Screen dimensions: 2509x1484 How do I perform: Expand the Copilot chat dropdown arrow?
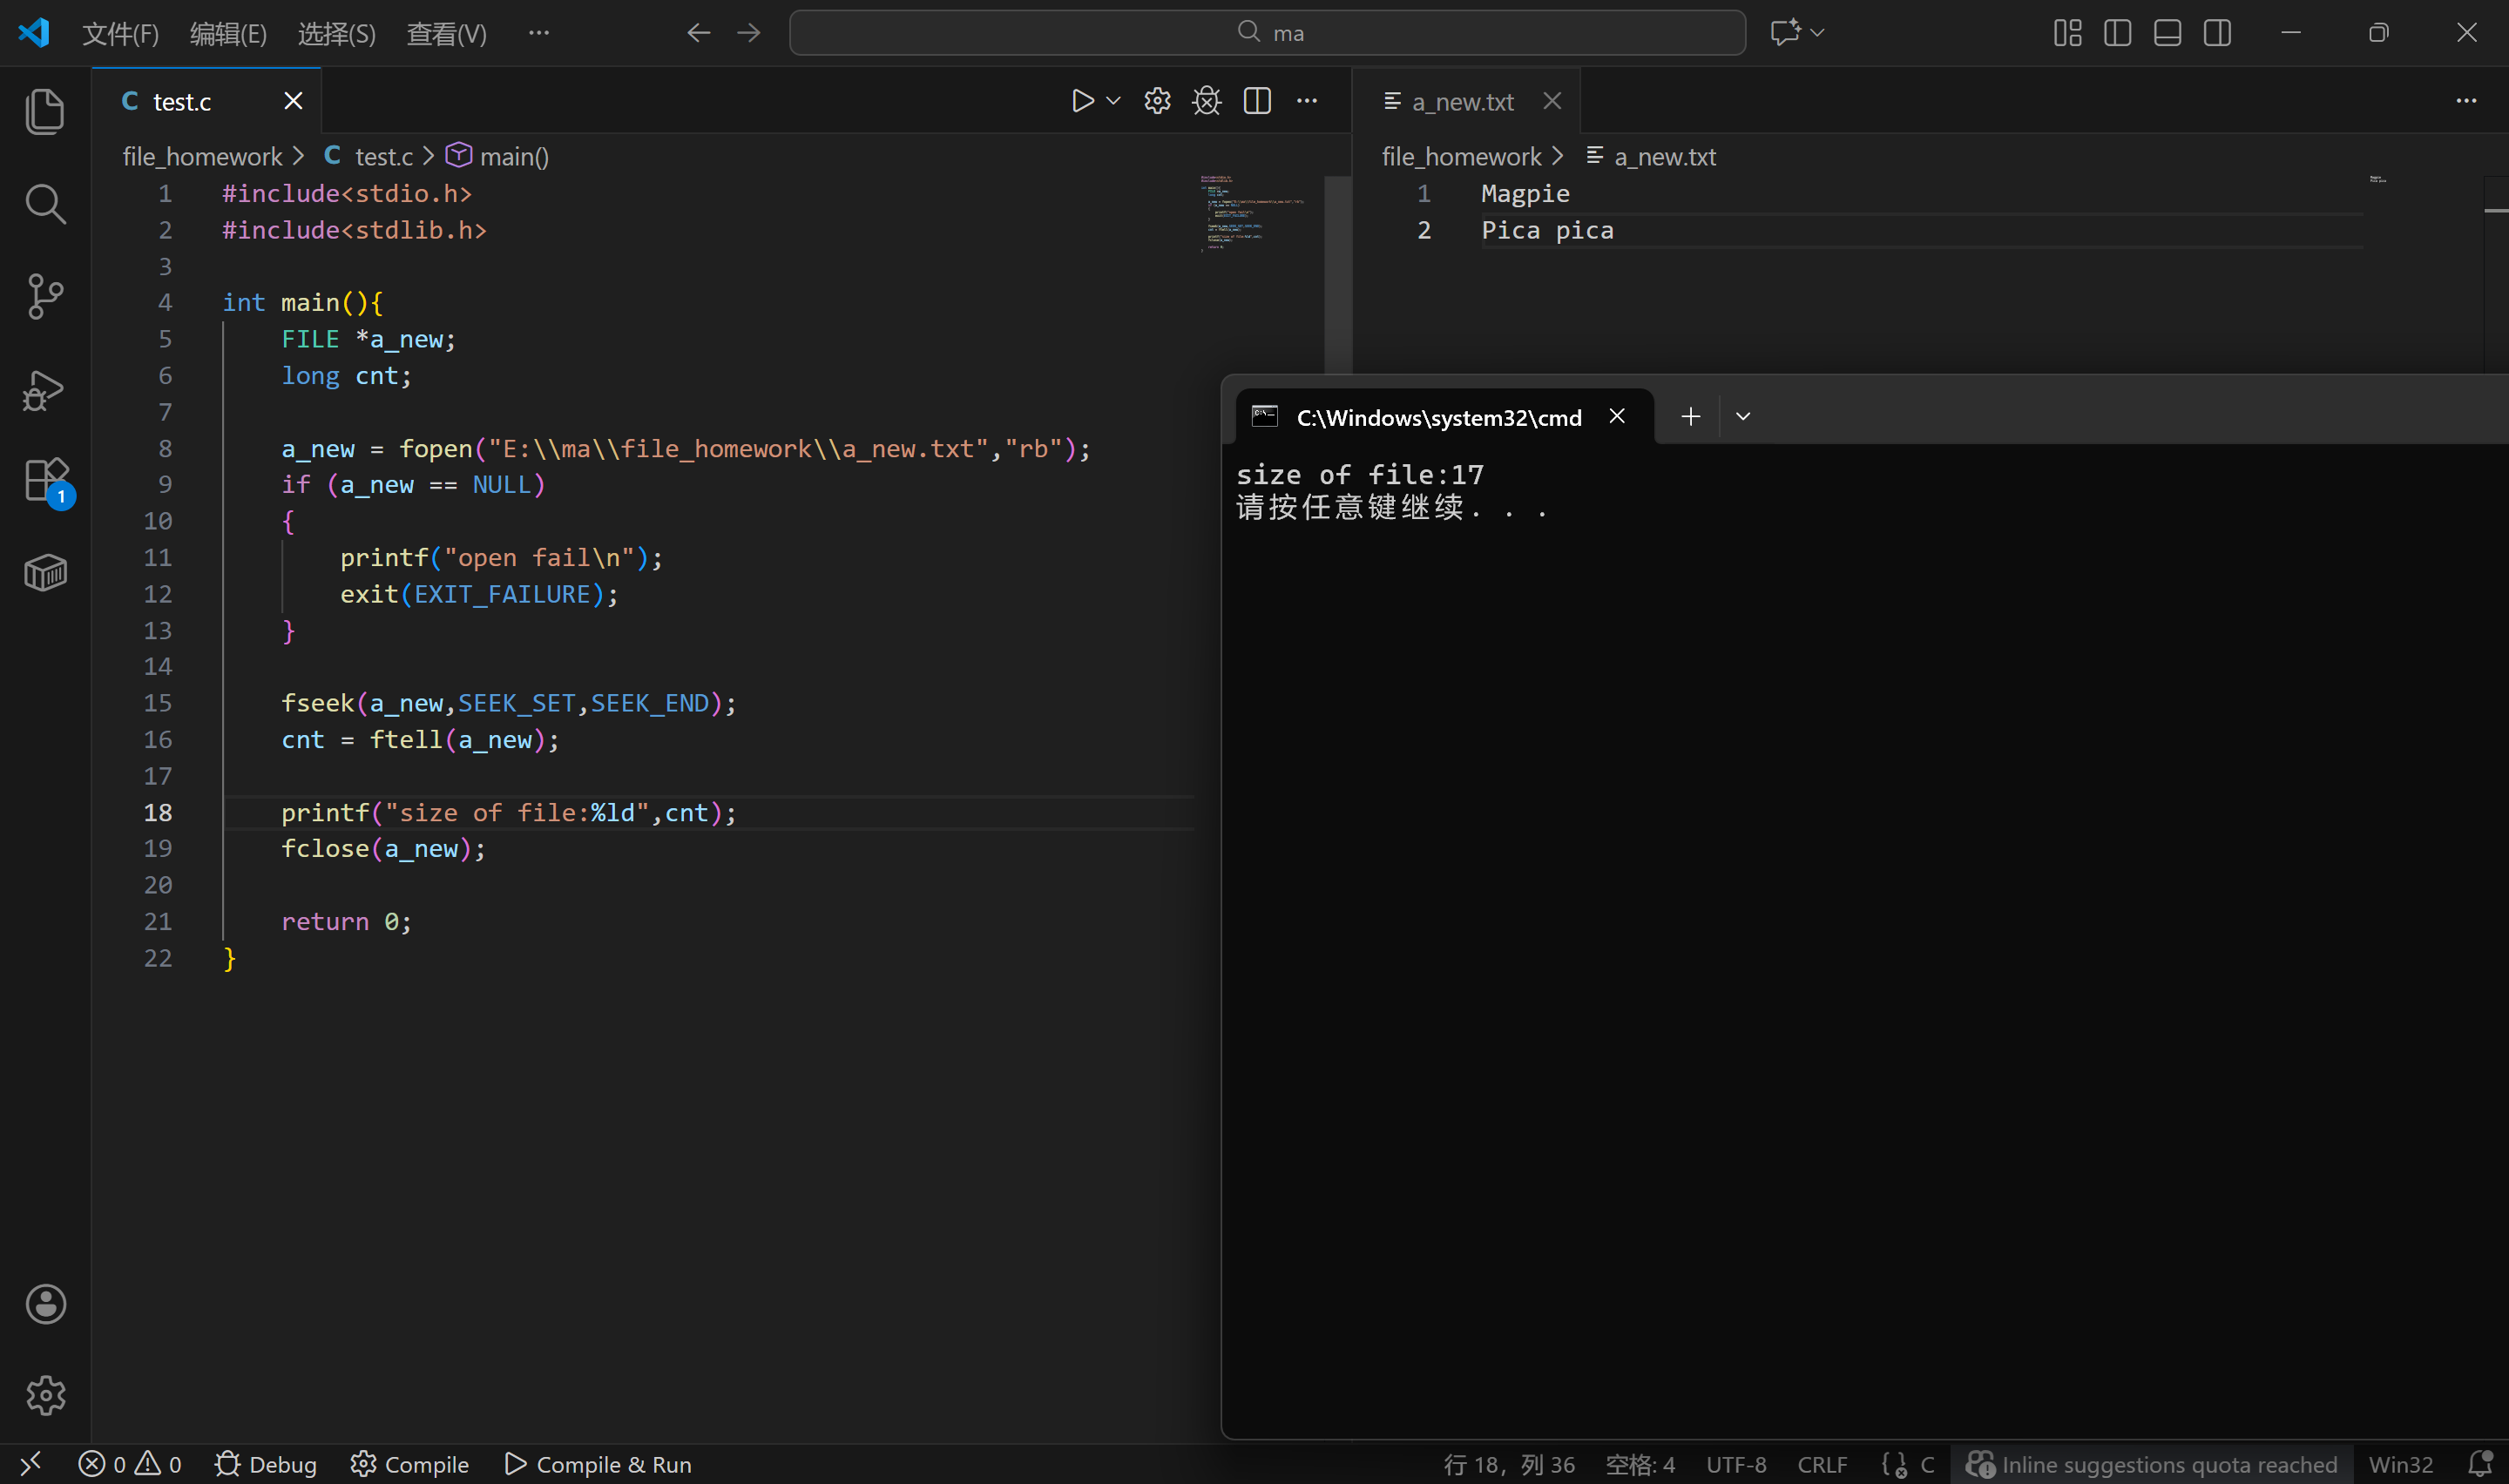(1818, 33)
